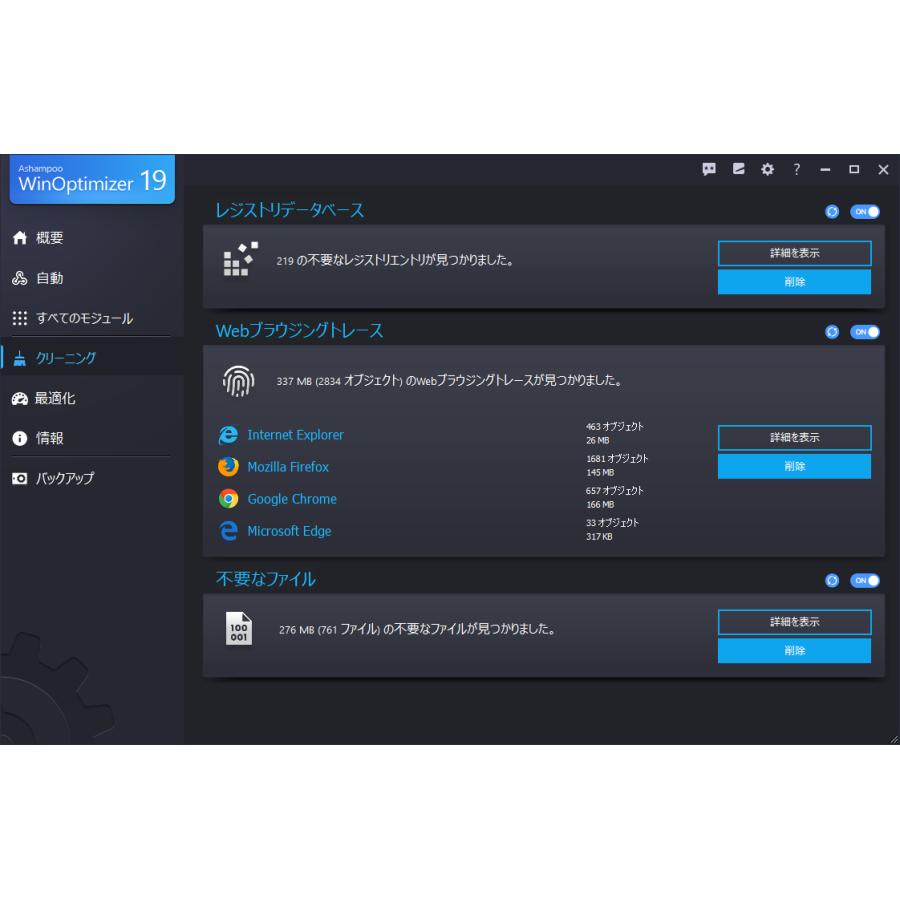Turn off the レジストリデータベース ON switch
The image size is (900, 900).
click(x=864, y=210)
